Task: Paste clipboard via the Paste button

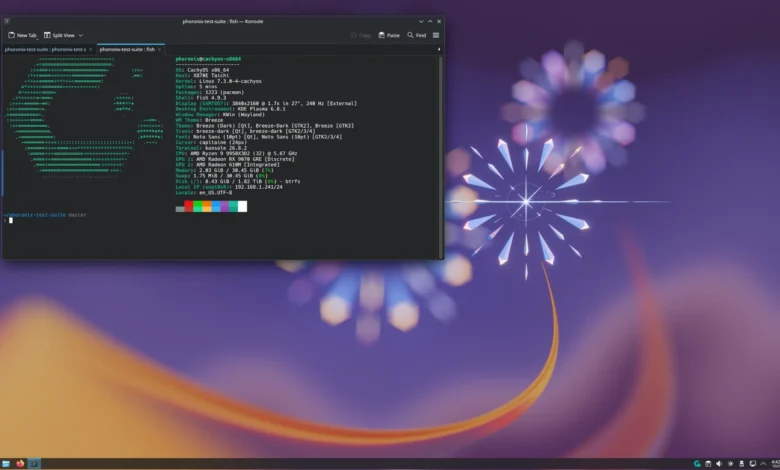Action: (389, 35)
